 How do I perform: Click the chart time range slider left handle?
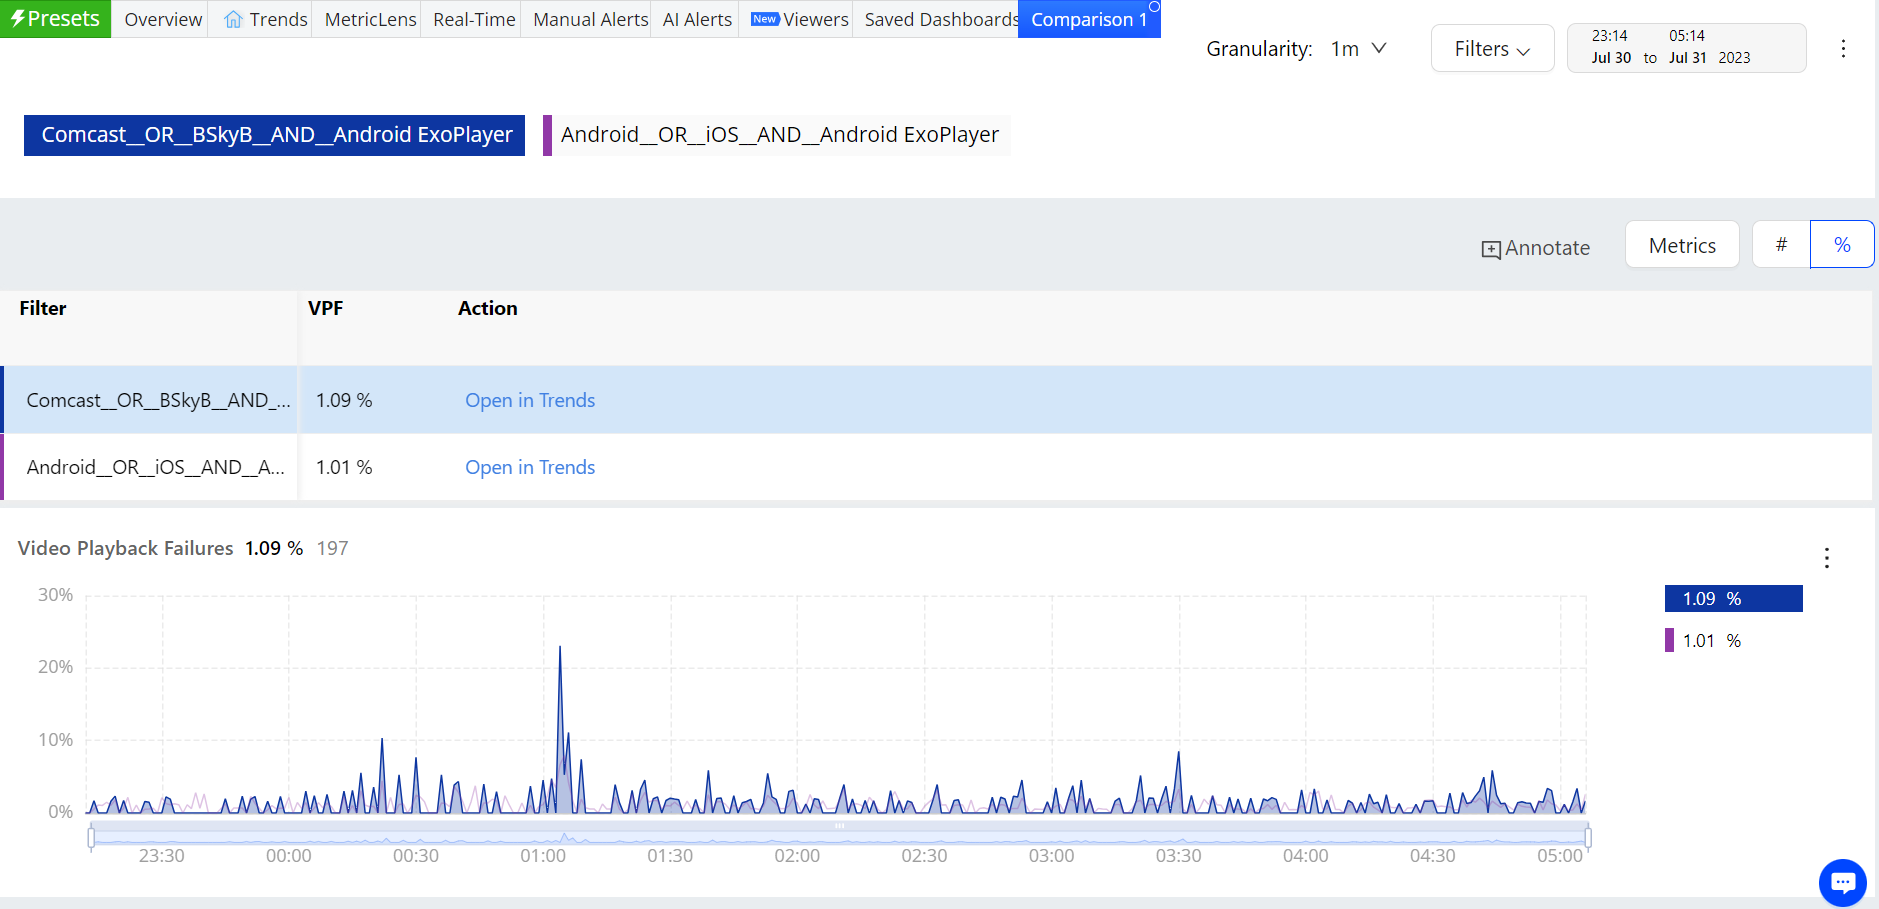click(x=92, y=837)
